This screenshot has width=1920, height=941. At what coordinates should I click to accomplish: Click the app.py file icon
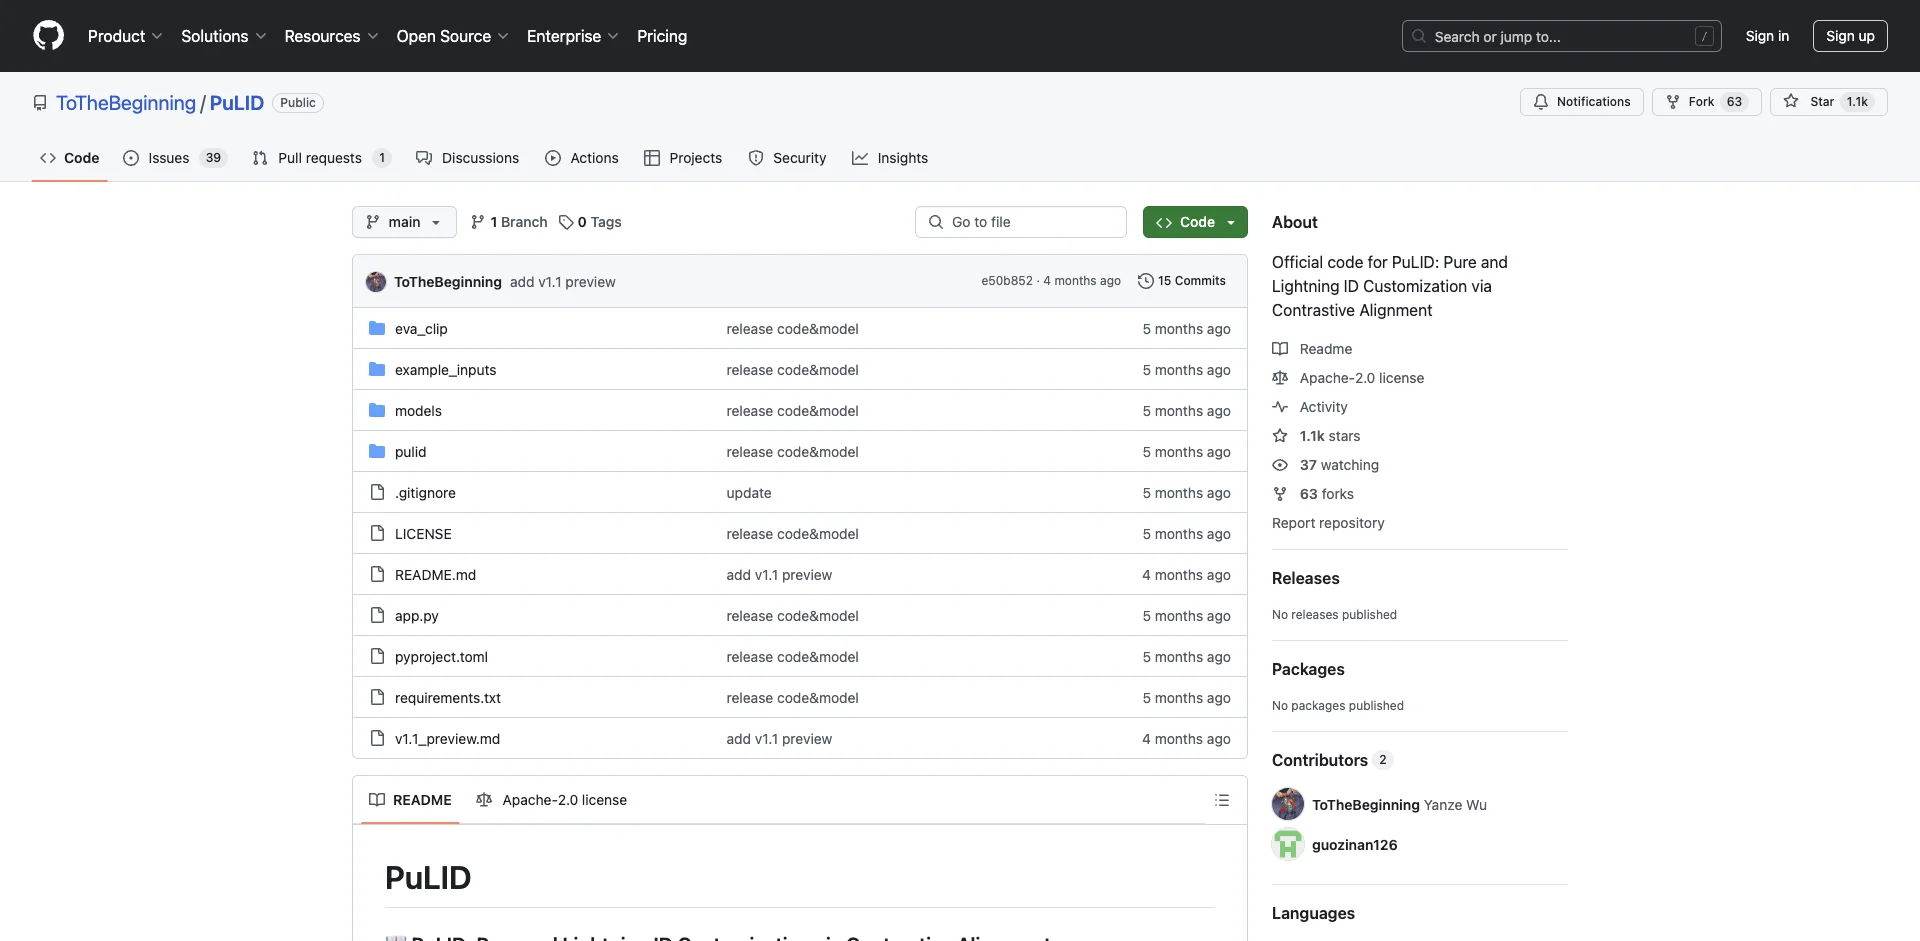[x=377, y=615]
